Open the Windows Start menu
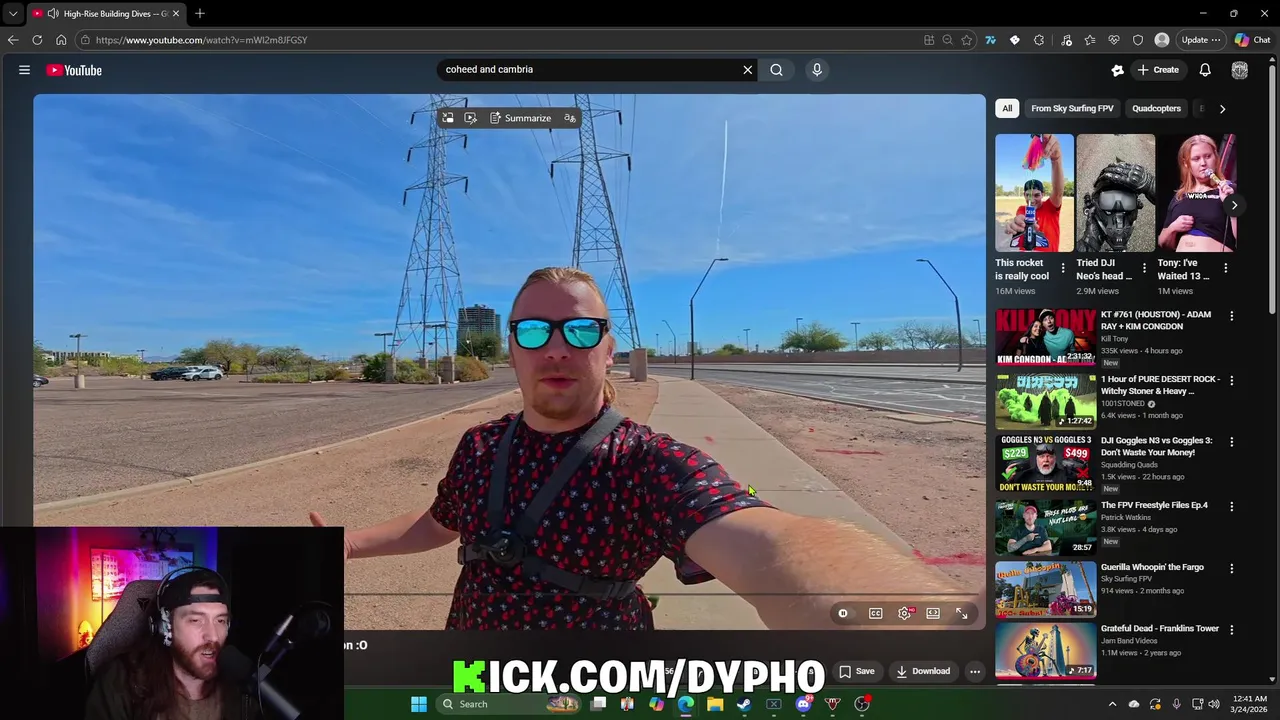 point(419,704)
